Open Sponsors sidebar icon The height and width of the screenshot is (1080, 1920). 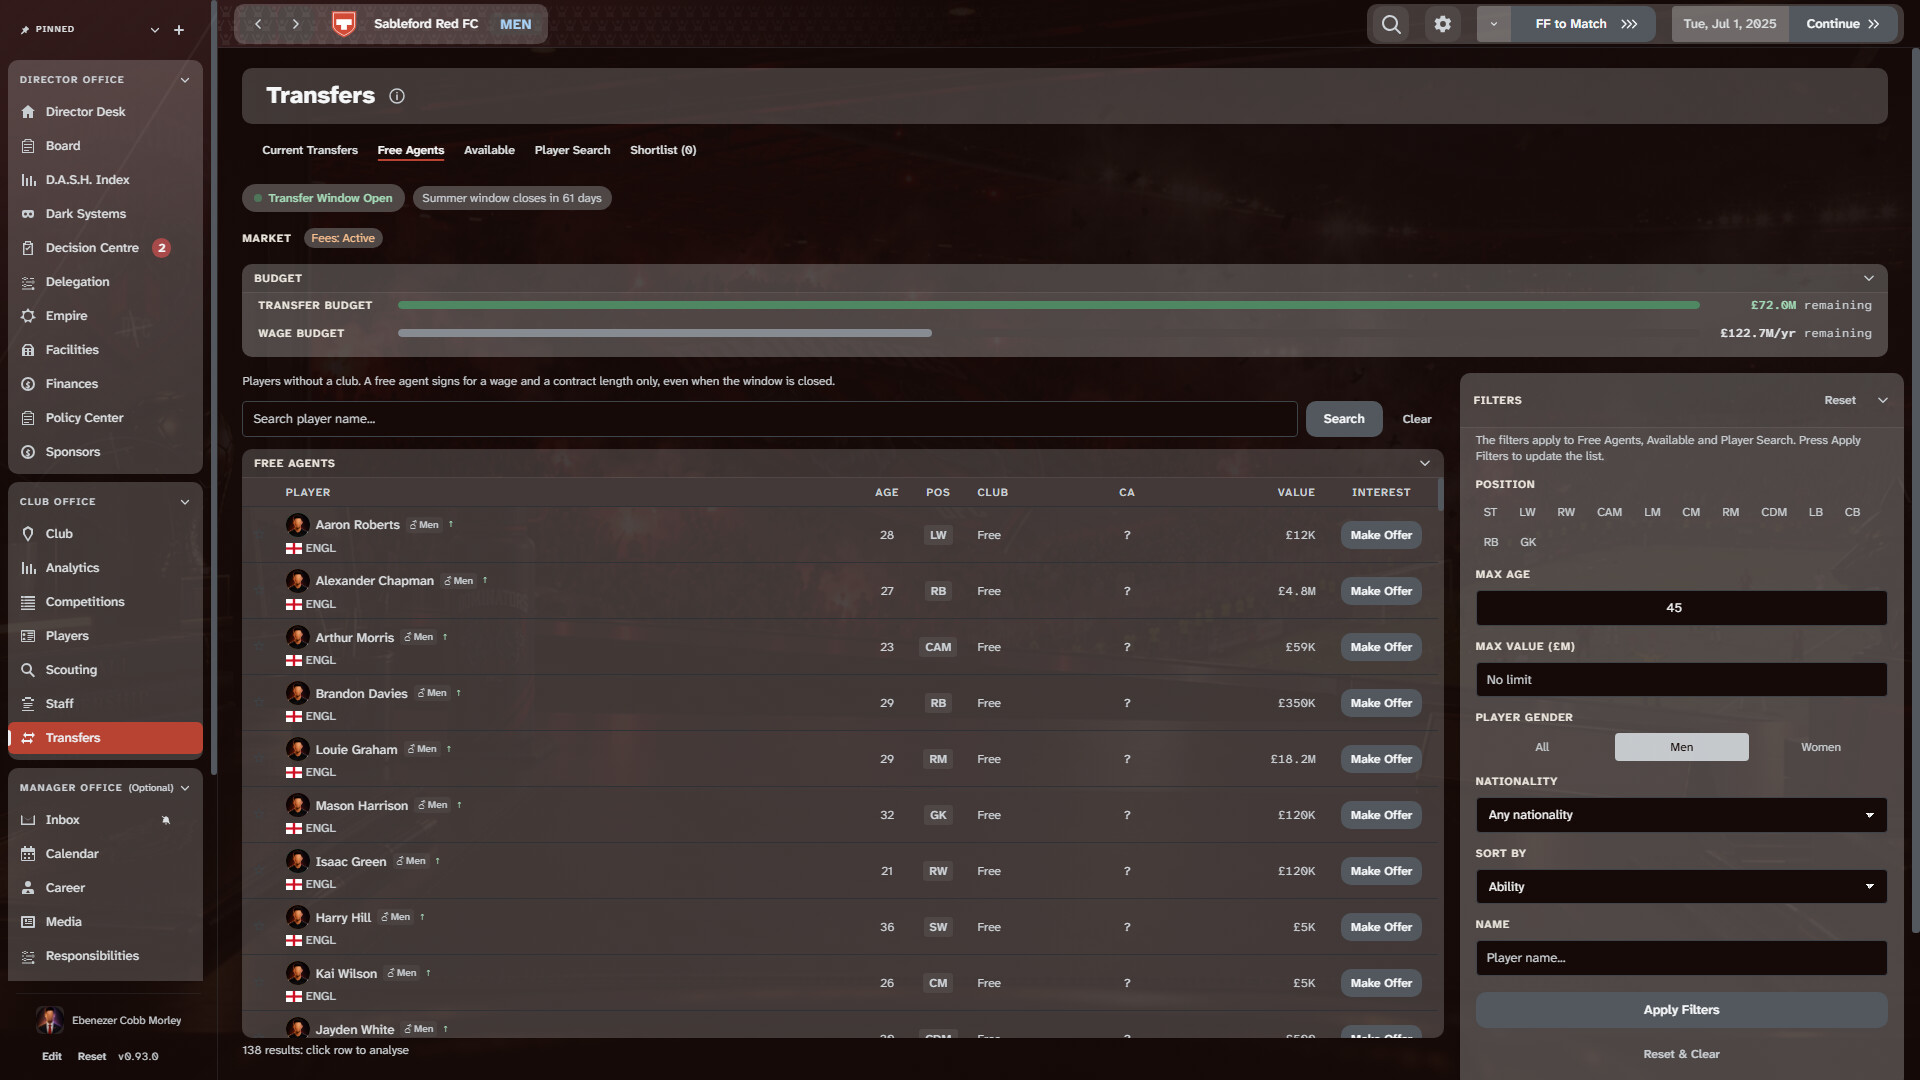pos(28,452)
